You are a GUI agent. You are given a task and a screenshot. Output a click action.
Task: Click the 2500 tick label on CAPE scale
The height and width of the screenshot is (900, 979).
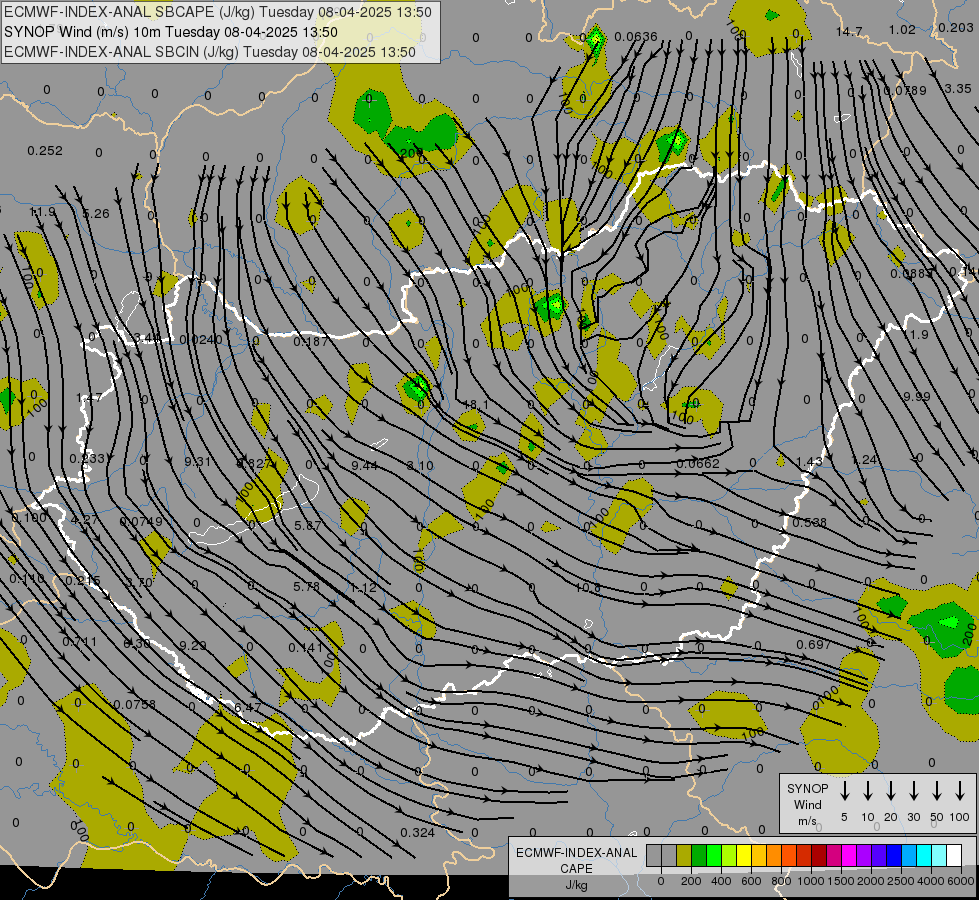coord(901,881)
